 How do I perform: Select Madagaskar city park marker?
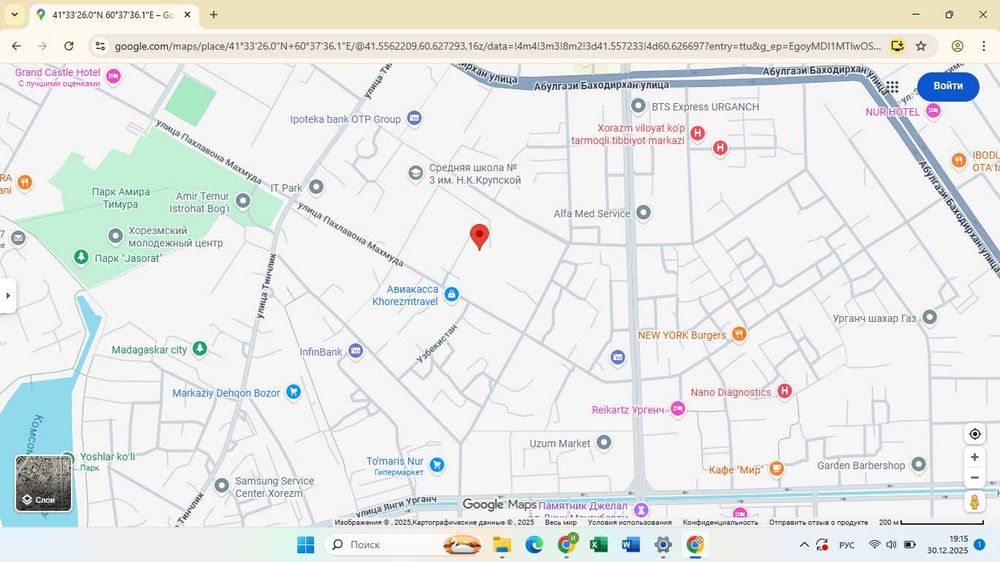coord(200,348)
